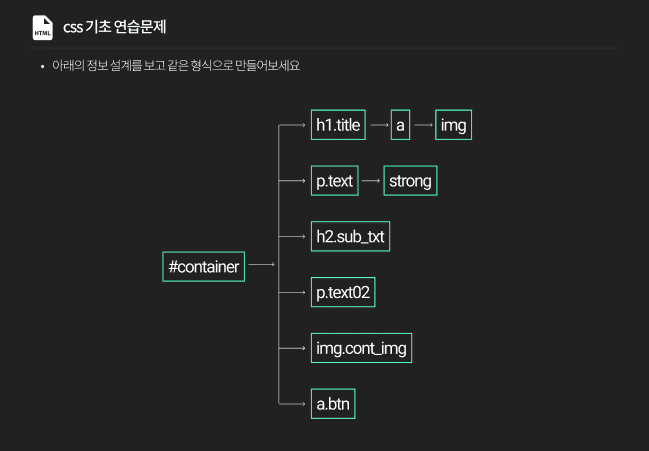
Task: Click the arrow between a and img
Action: (423, 125)
